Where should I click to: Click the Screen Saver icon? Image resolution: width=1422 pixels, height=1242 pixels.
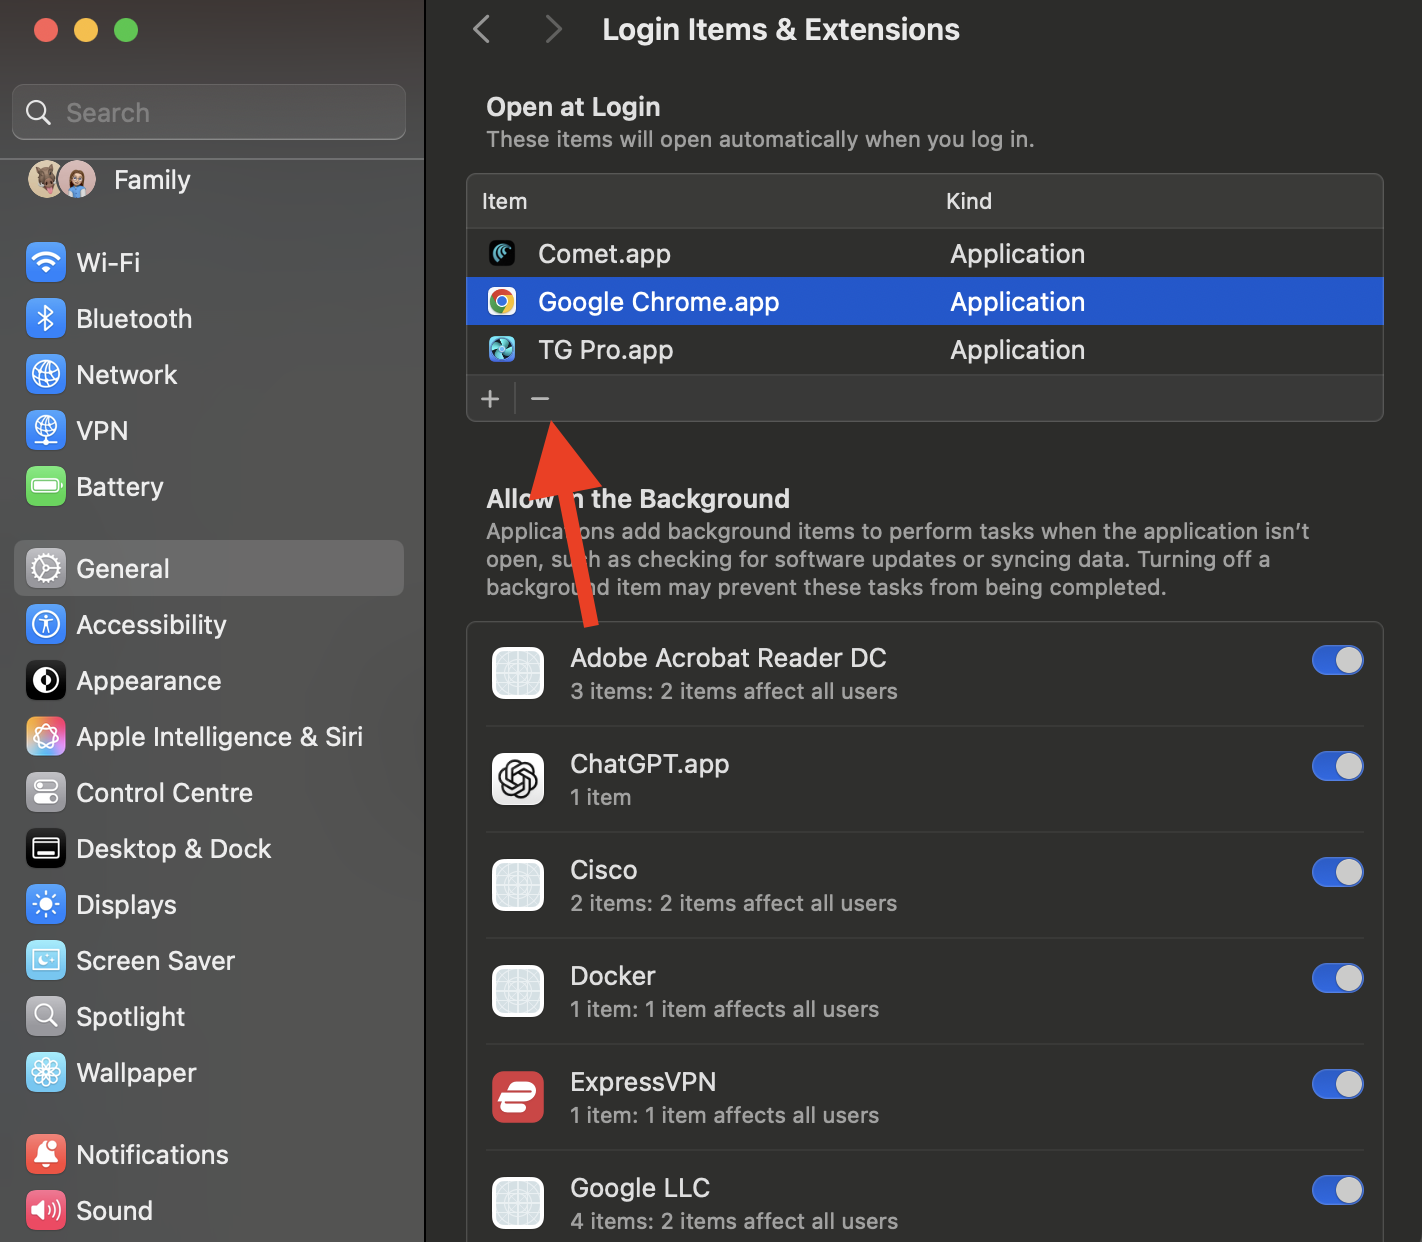point(46,960)
